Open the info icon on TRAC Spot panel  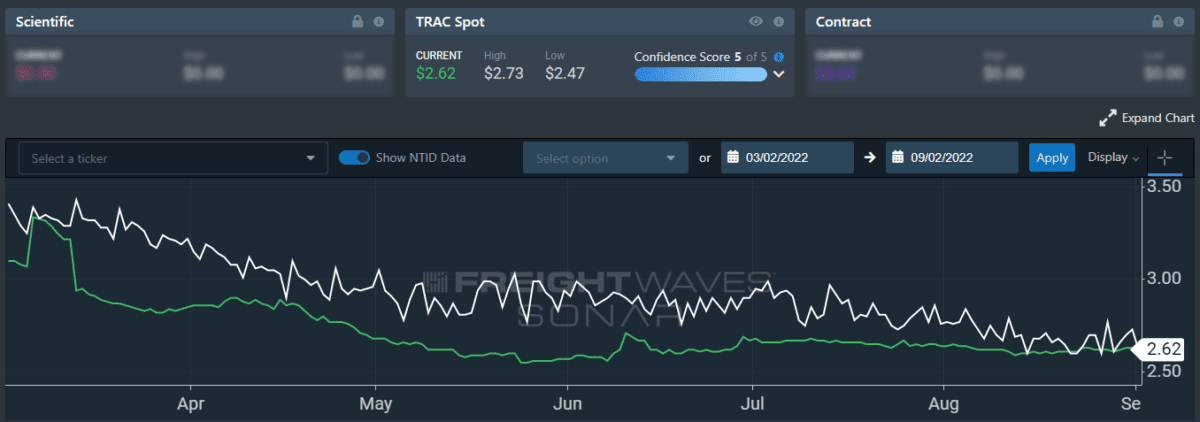click(x=778, y=21)
